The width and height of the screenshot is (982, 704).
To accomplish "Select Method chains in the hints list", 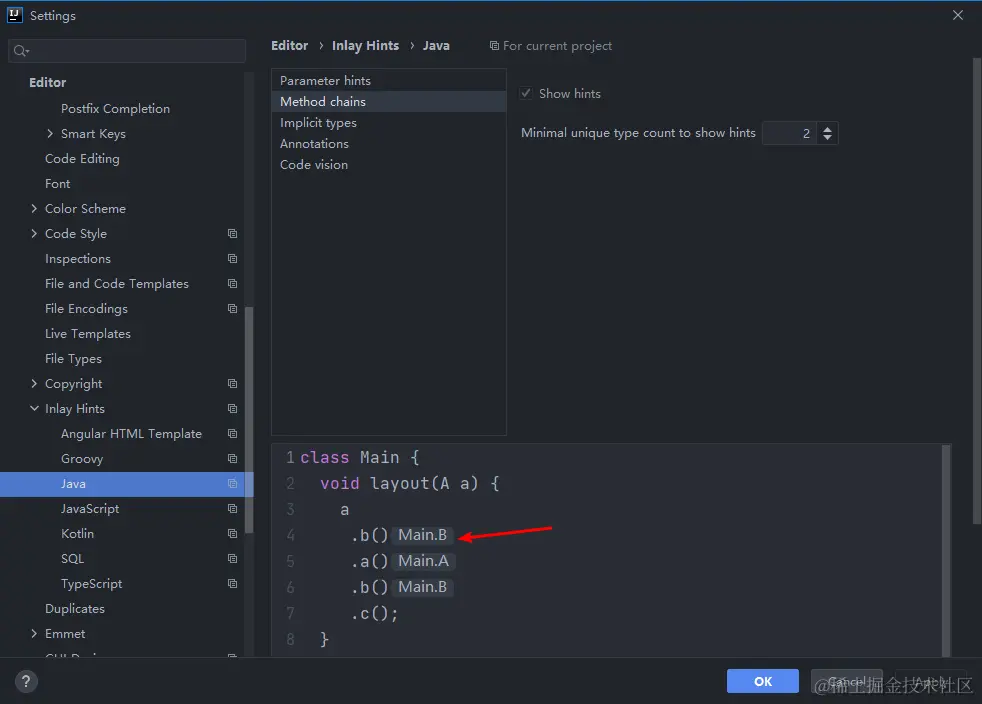I will (388, 101).
